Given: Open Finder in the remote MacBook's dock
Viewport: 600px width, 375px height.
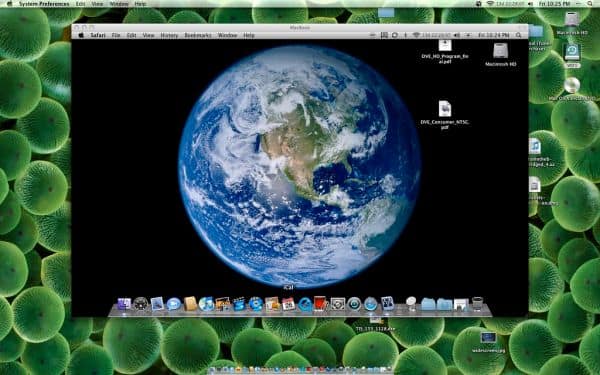Looking at the screenshot, I should 124,304.
